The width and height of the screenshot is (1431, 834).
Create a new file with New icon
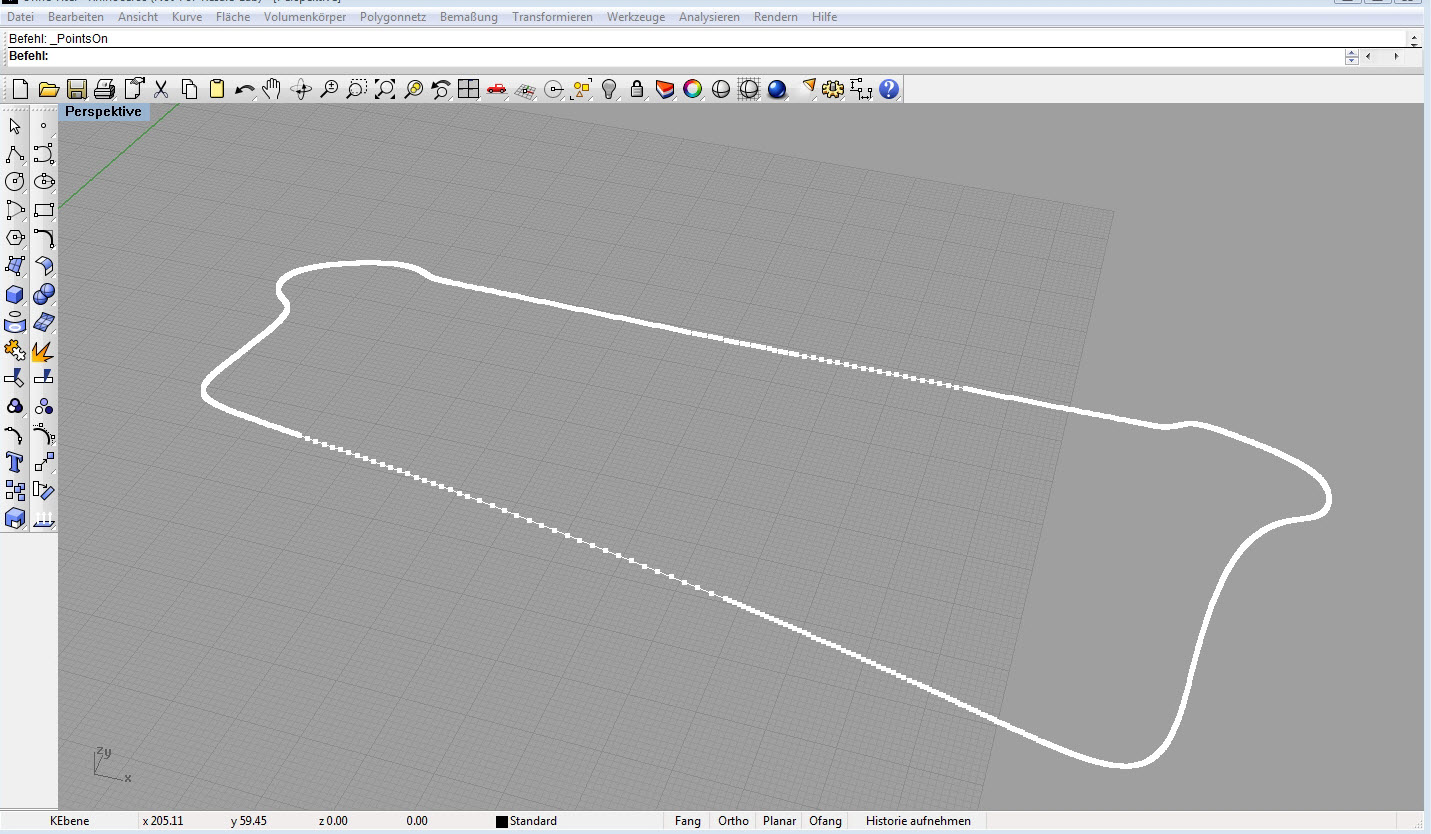(19, 89)
